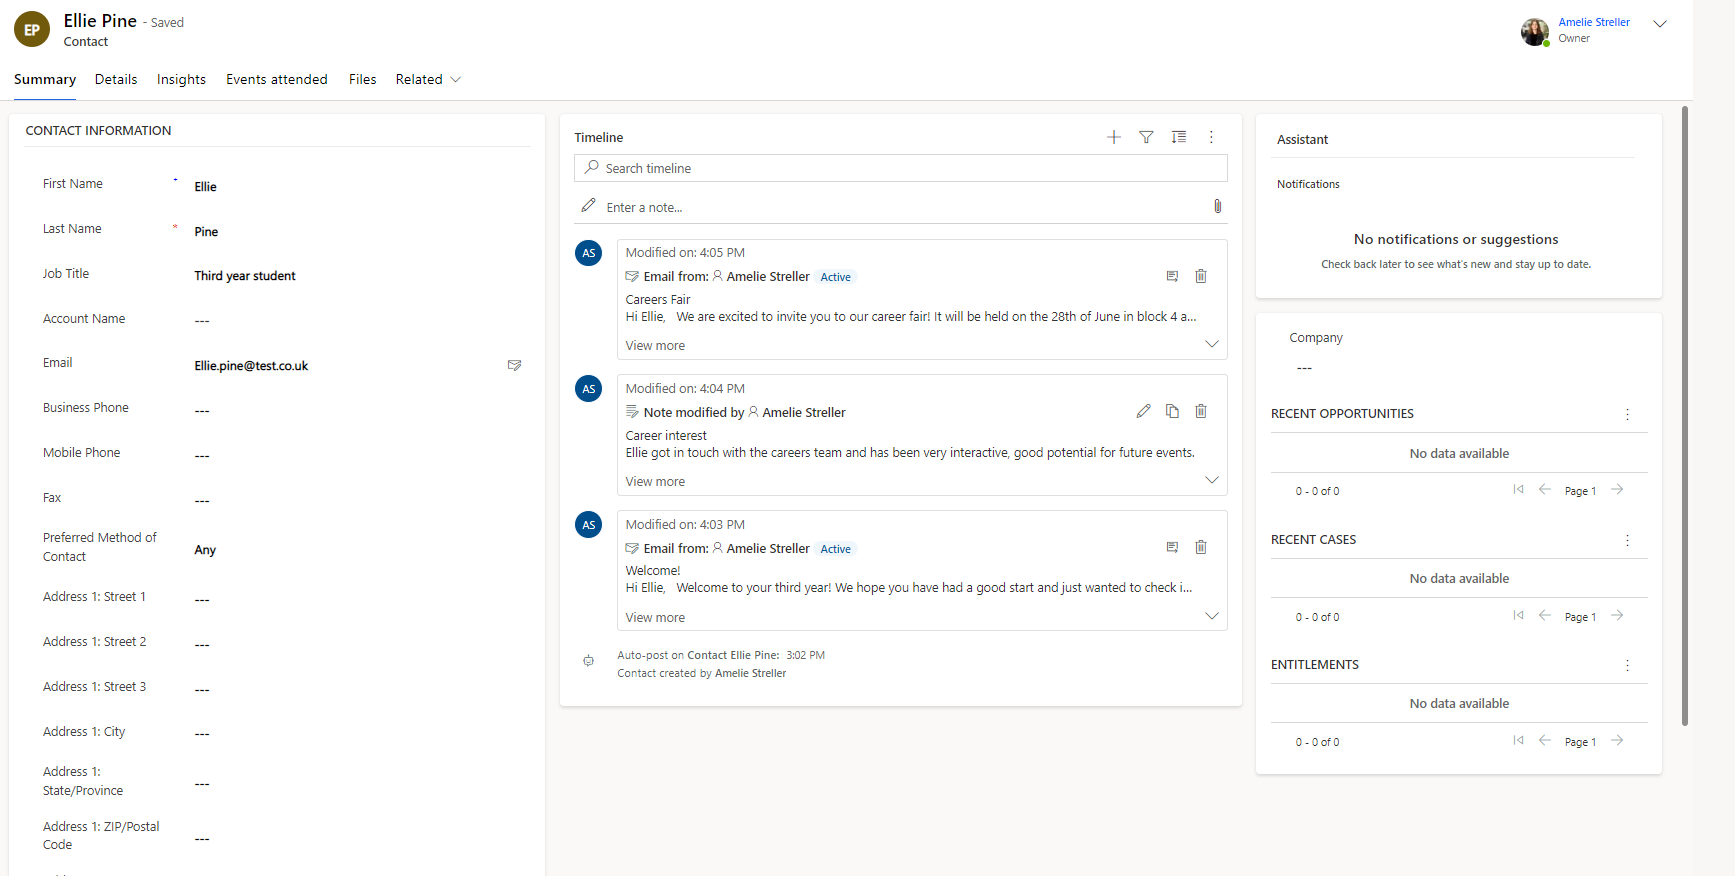Copy the Career interest note using copy icon
The image size is (1735, 876).
point(1172,411)
